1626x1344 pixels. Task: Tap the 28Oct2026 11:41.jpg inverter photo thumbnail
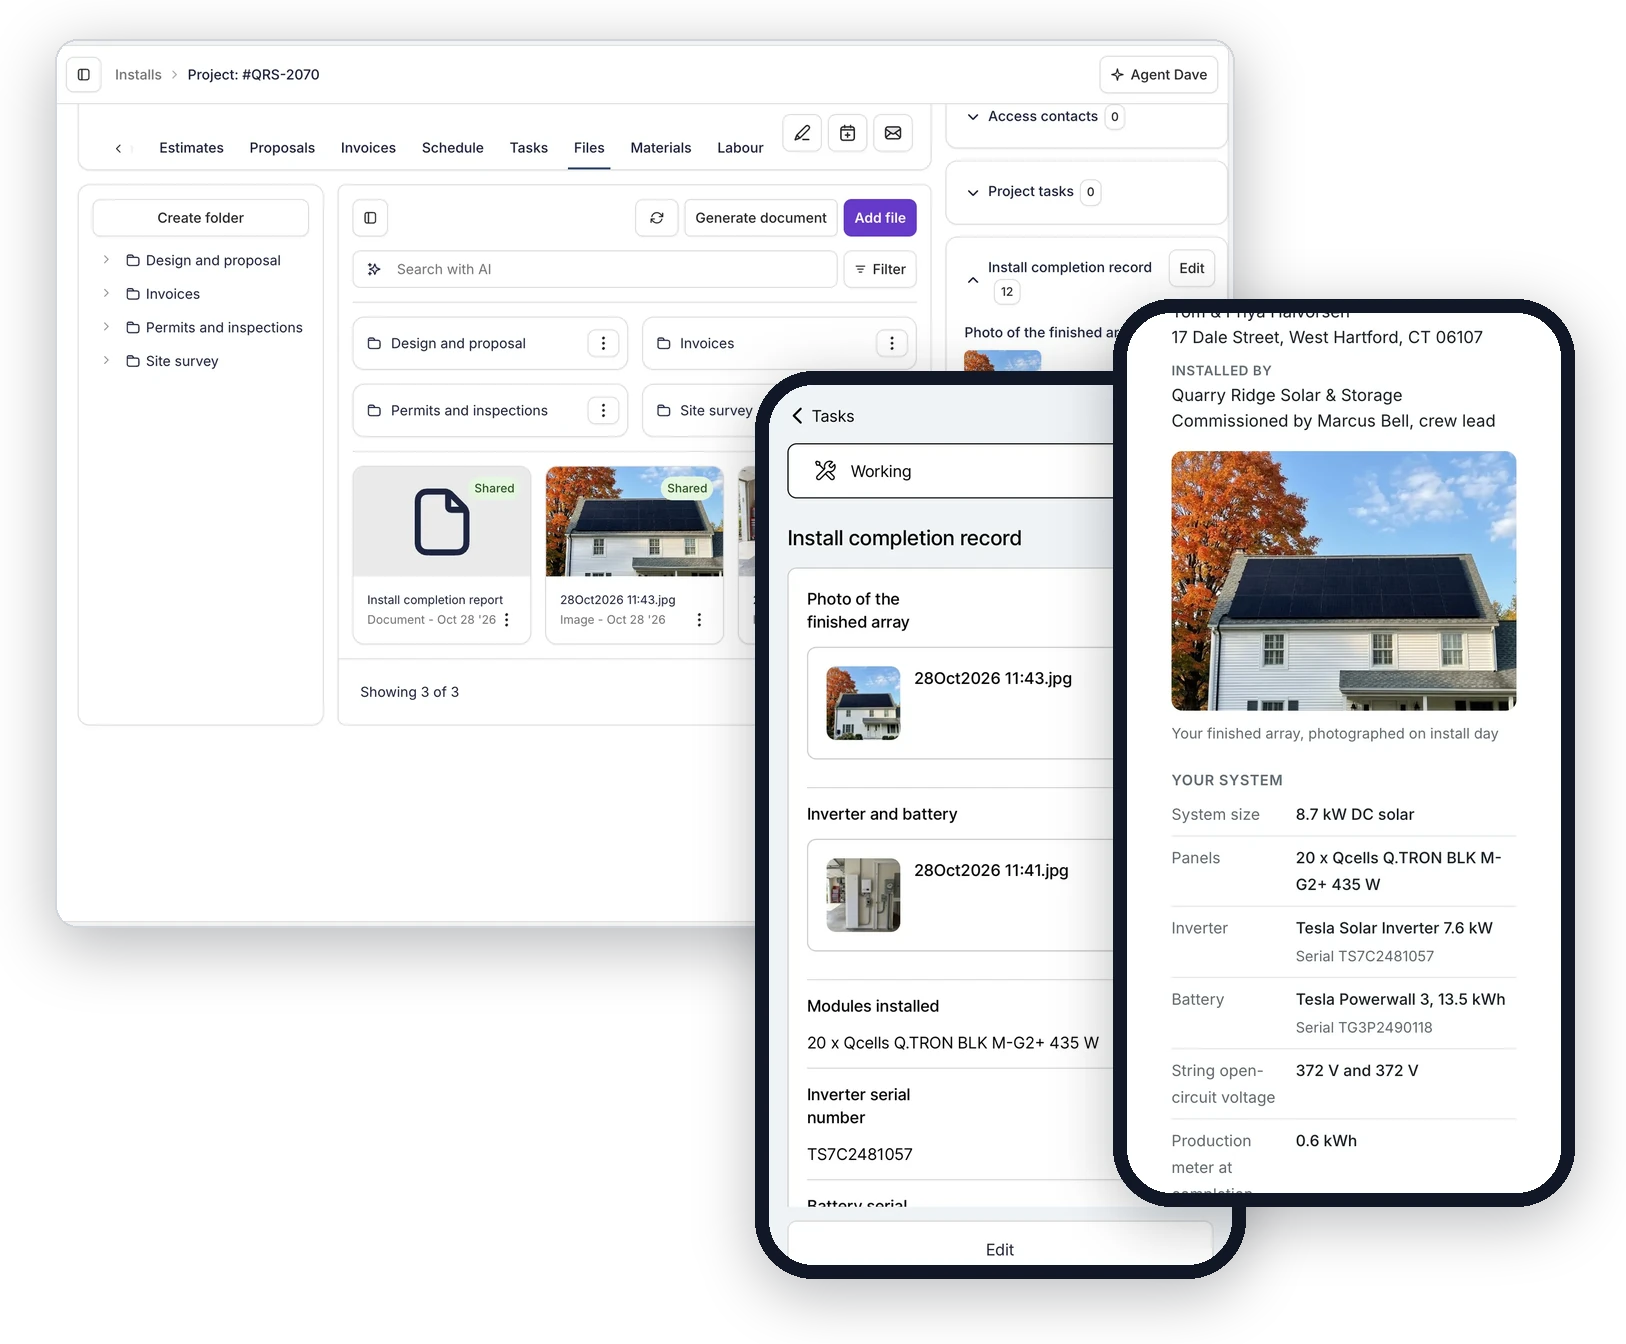(863, 895)
